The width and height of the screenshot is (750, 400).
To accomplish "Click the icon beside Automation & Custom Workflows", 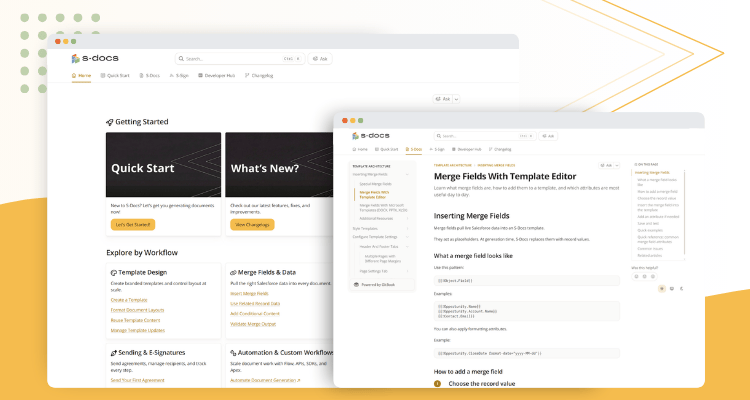I will click(x=233, y=353).
